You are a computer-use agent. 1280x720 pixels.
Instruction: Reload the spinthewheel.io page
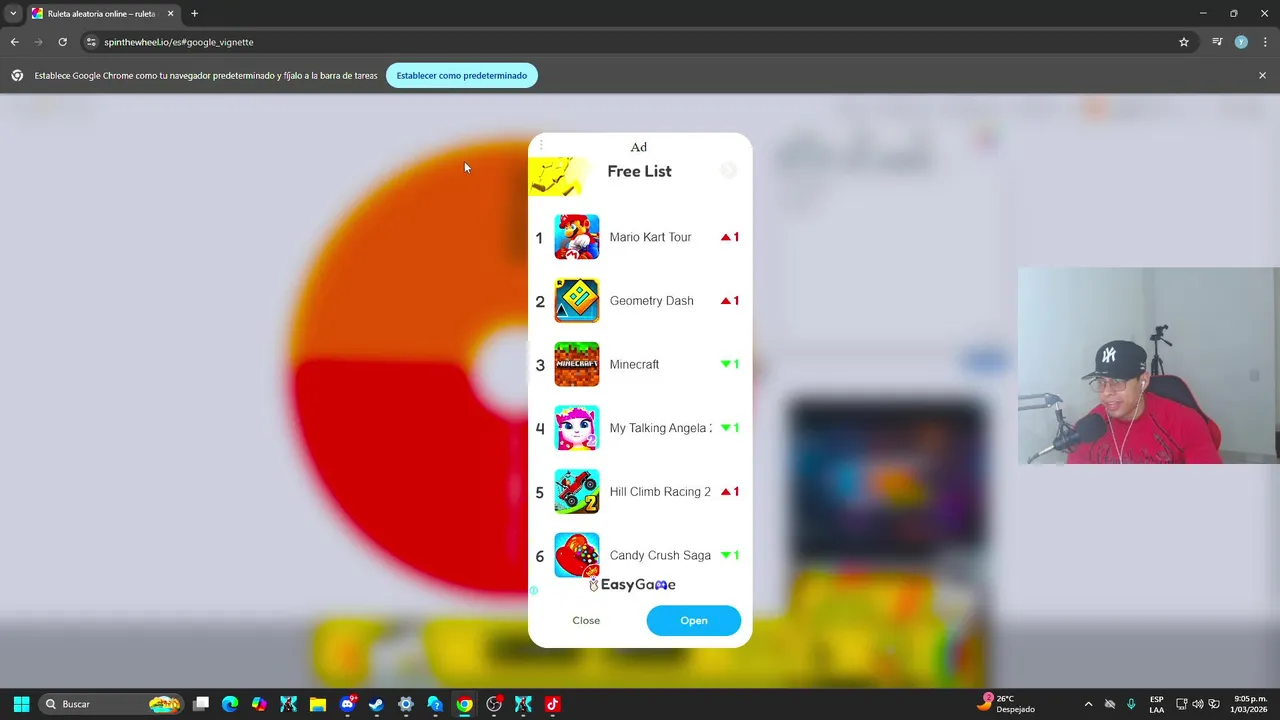[62, 42]
